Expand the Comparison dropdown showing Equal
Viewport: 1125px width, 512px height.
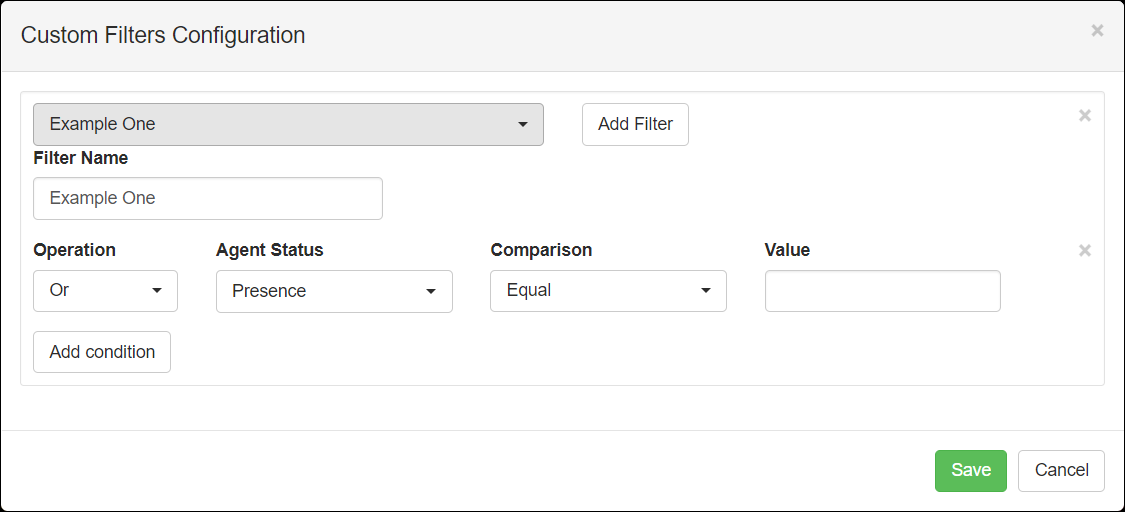tap(608, 291)
